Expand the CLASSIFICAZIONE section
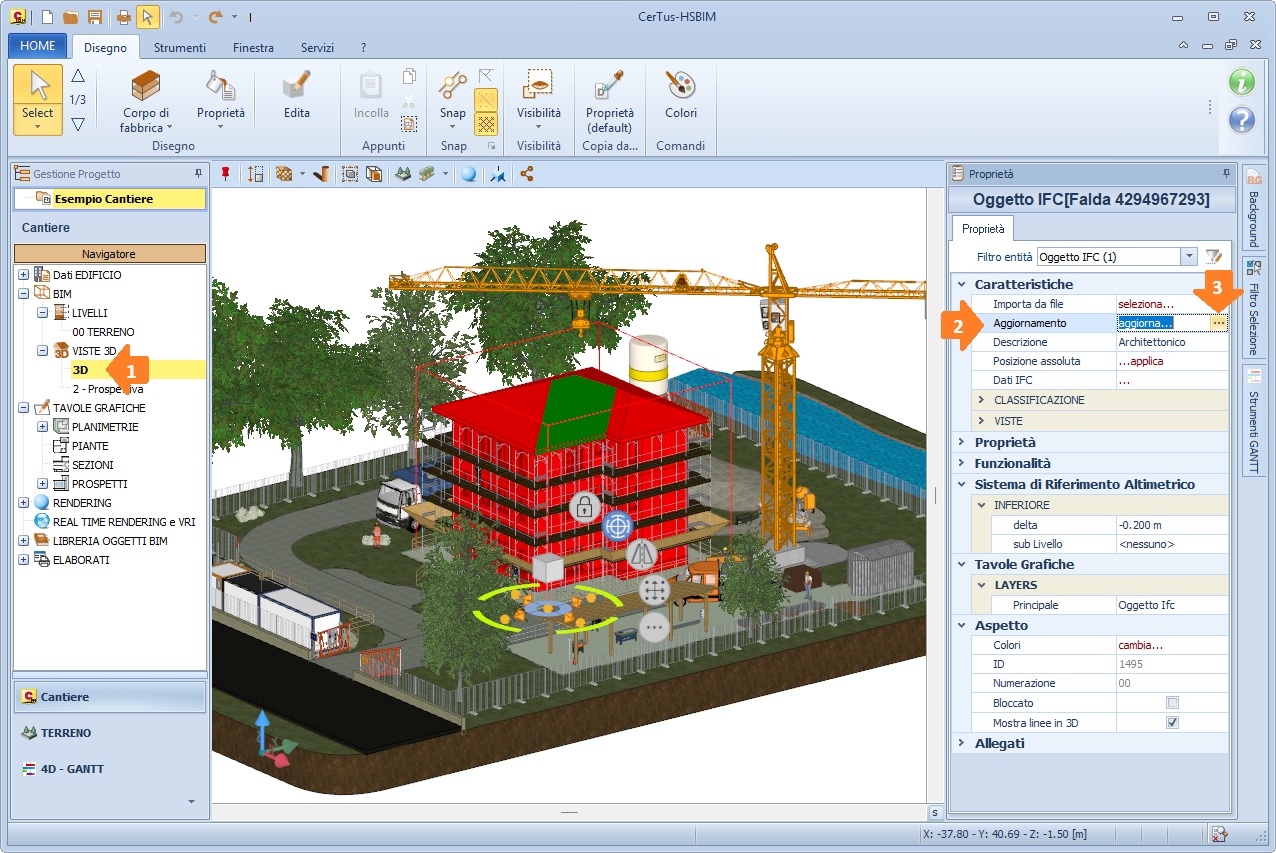 coord(981,400)
